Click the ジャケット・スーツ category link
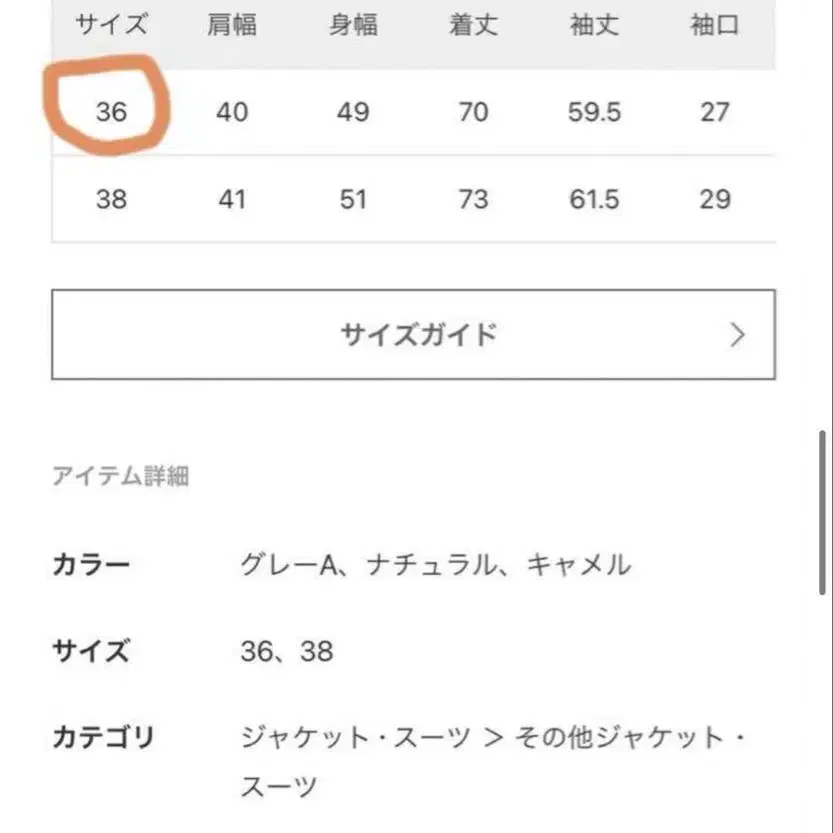 [x=355, y=739]
